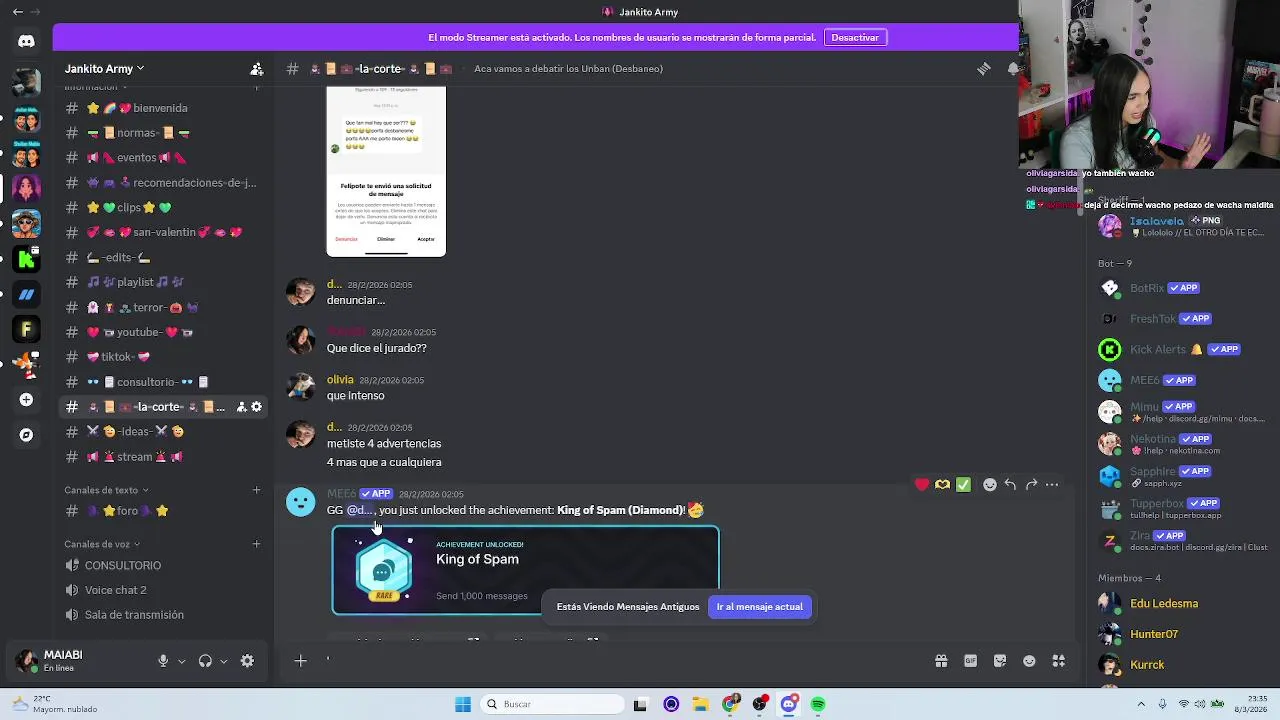Viewport: 1280px width, 720px height.
Task: Open user settings gear icon
Action: pyautogui.click(x=247, y=661)
